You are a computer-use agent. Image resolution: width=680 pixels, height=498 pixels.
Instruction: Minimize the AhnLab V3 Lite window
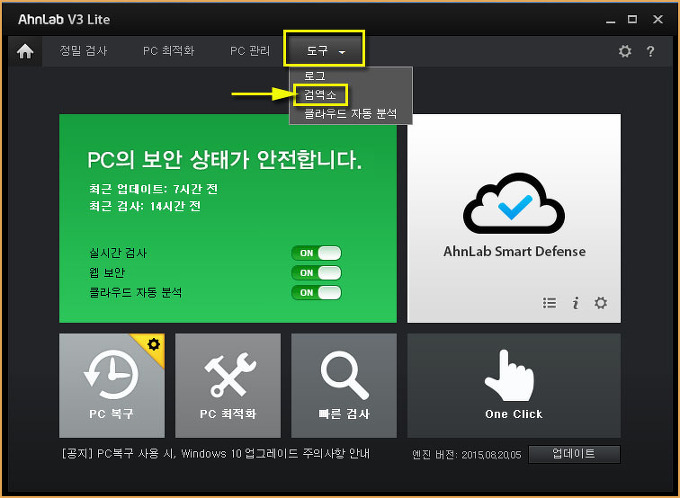(x=611, y=20)
